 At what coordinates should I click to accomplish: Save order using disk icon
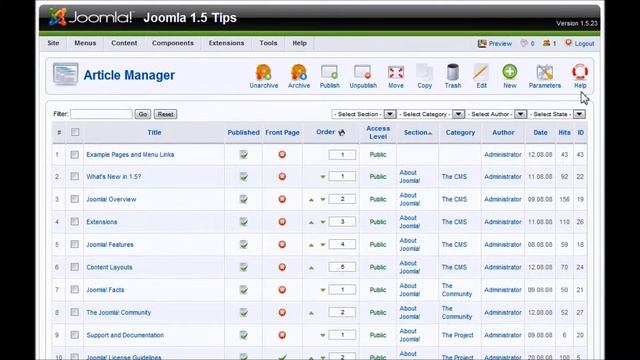[342, 132]
